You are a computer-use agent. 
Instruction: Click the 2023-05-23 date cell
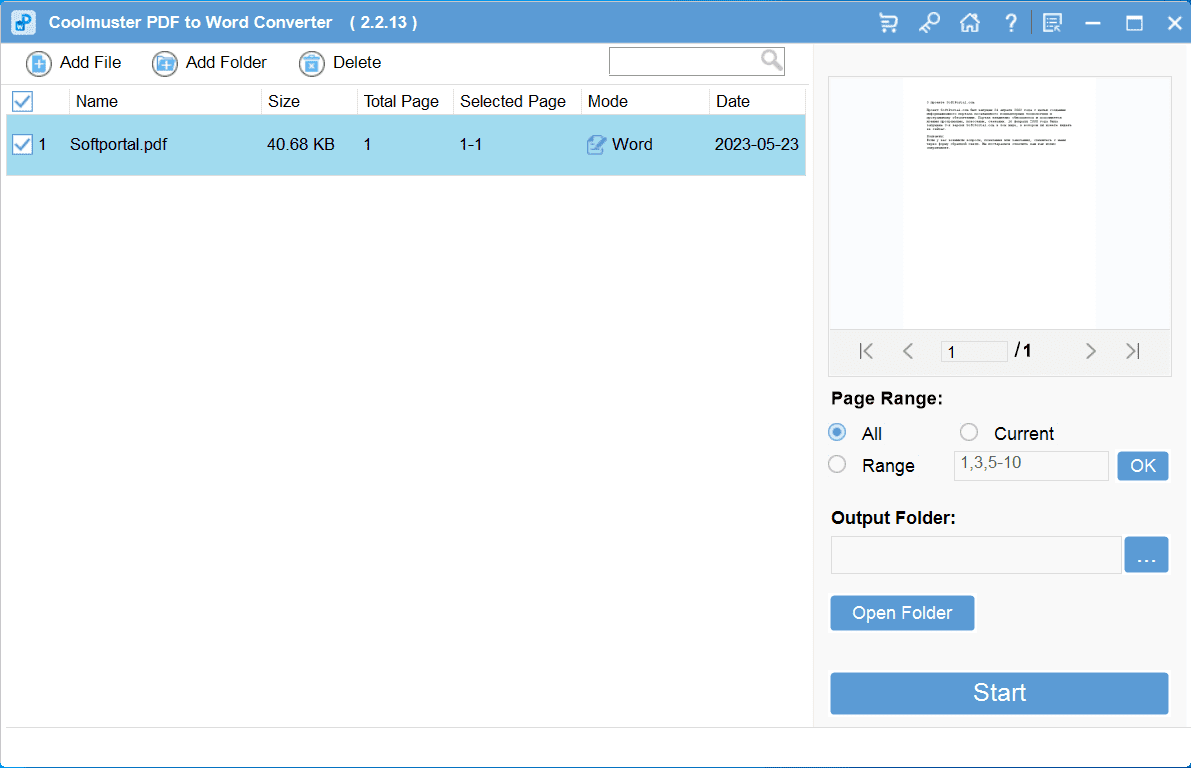pos(757,144)
